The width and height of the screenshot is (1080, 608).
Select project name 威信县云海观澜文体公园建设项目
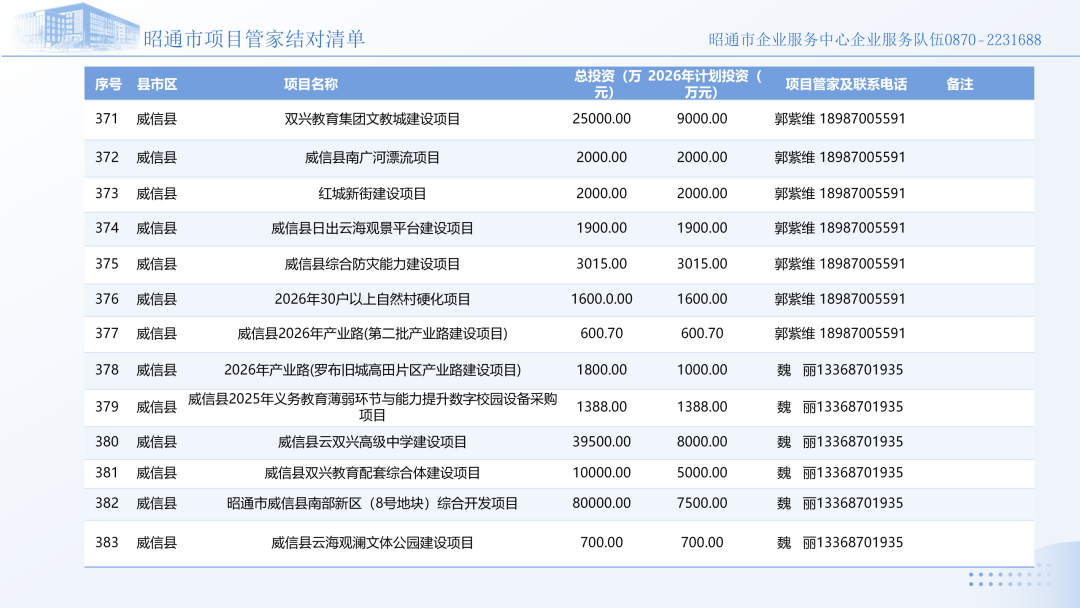pyautogui.click(x=372, y=543)
